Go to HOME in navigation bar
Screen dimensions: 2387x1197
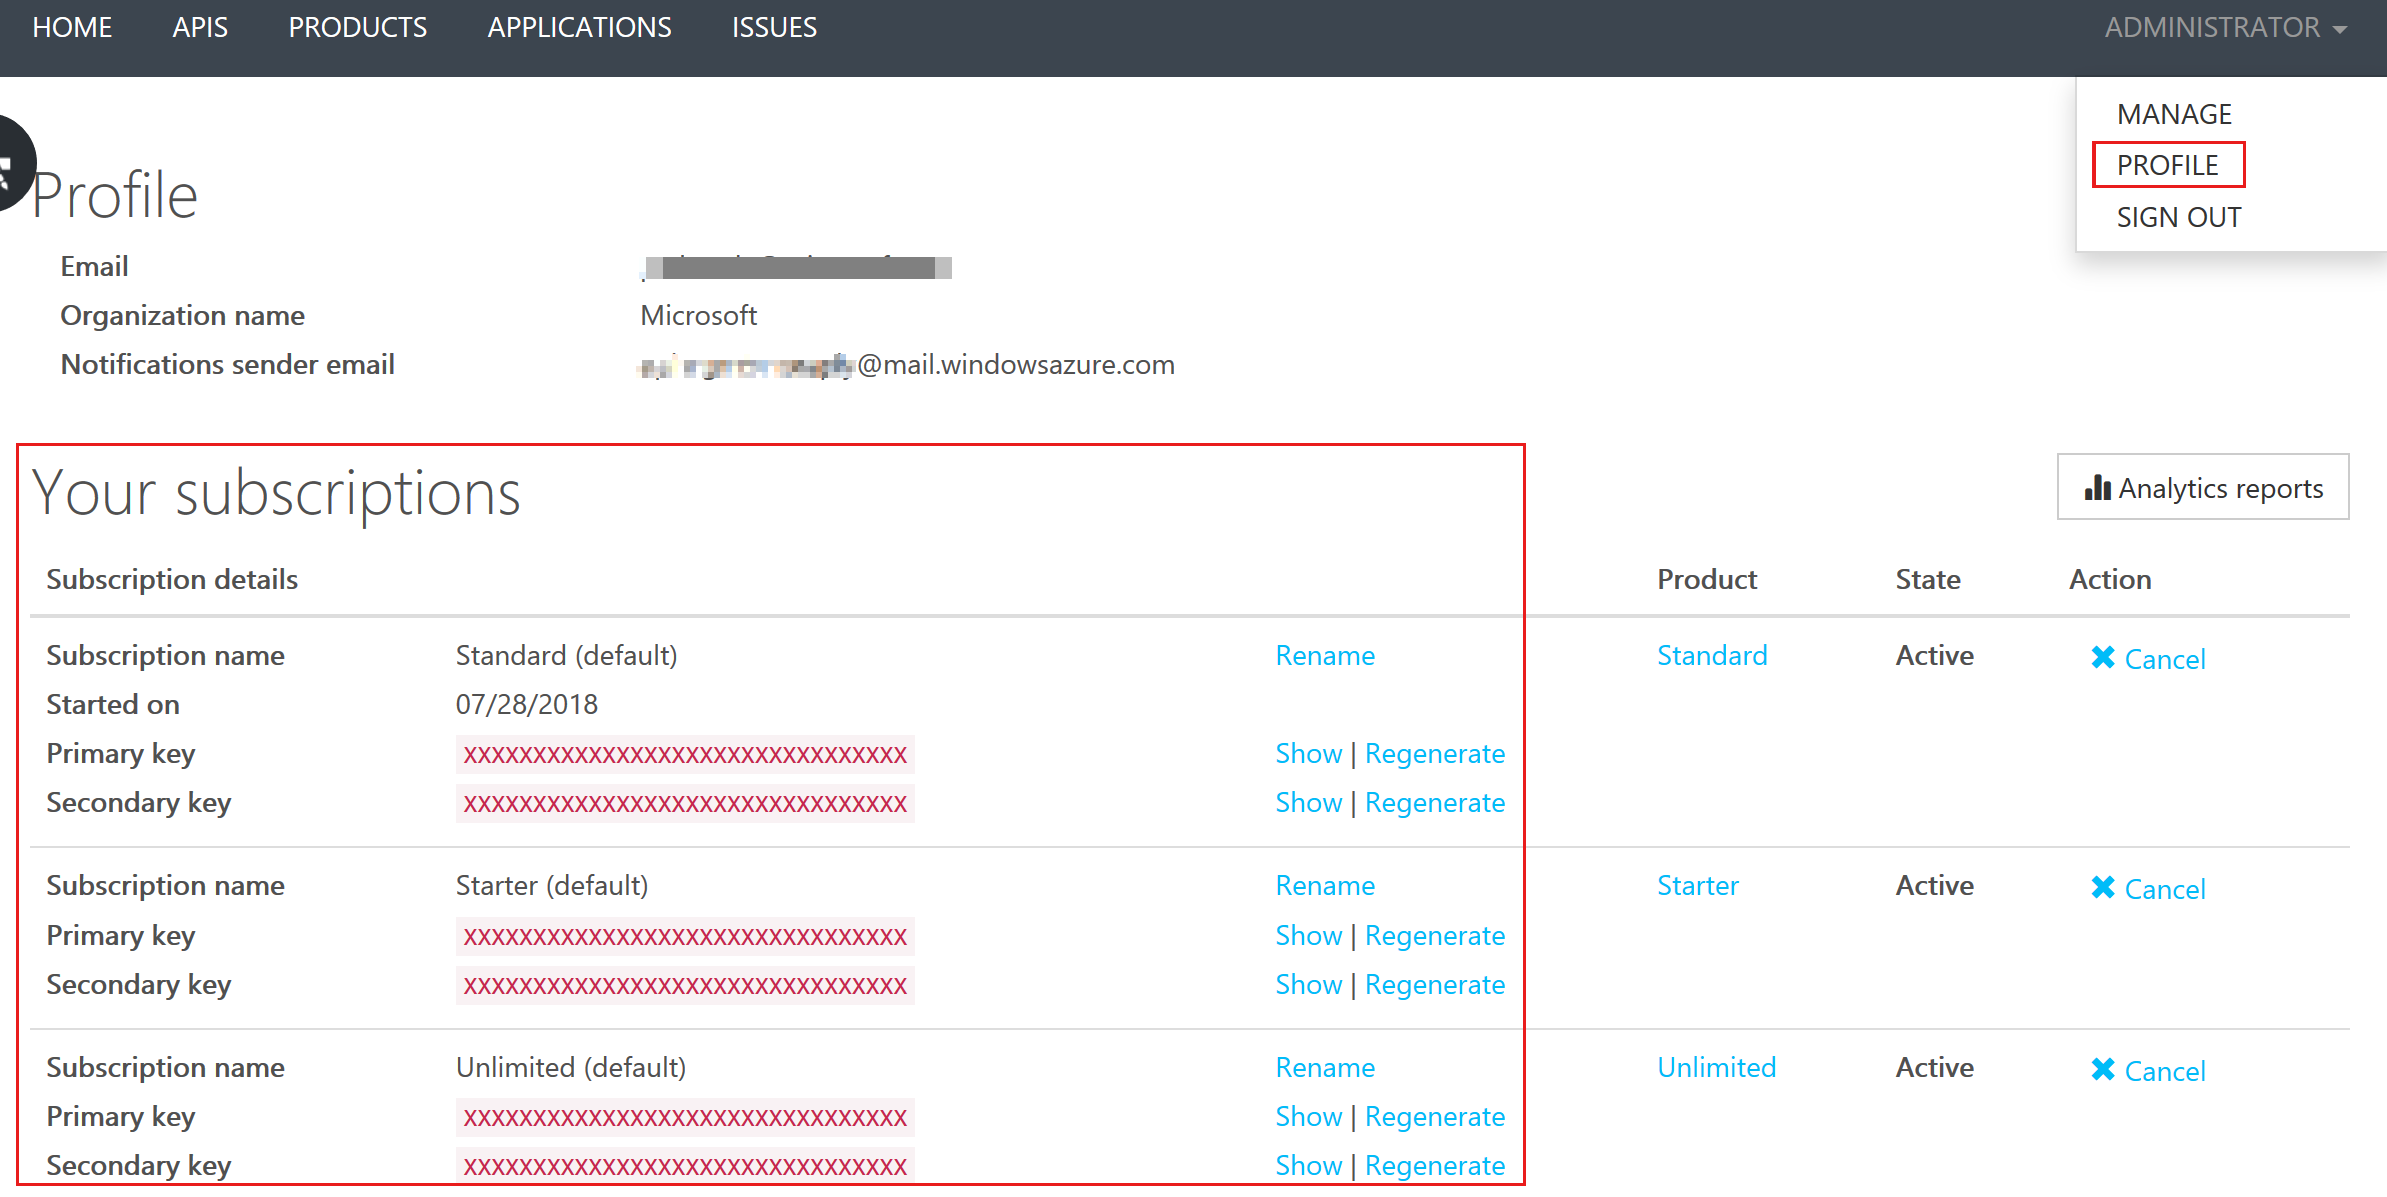[x=72, y=28]
